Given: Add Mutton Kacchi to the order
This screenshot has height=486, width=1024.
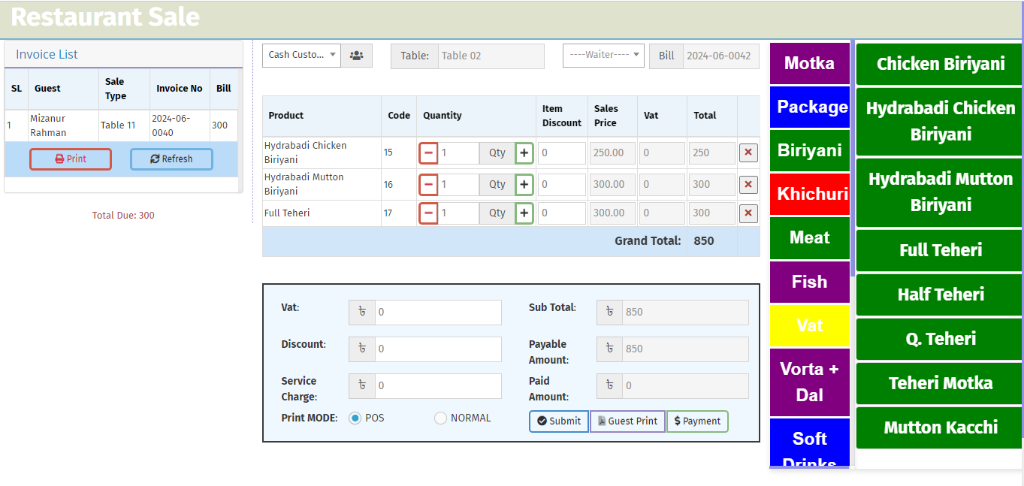Looking at the screenshot, I should tap(940, 428).
